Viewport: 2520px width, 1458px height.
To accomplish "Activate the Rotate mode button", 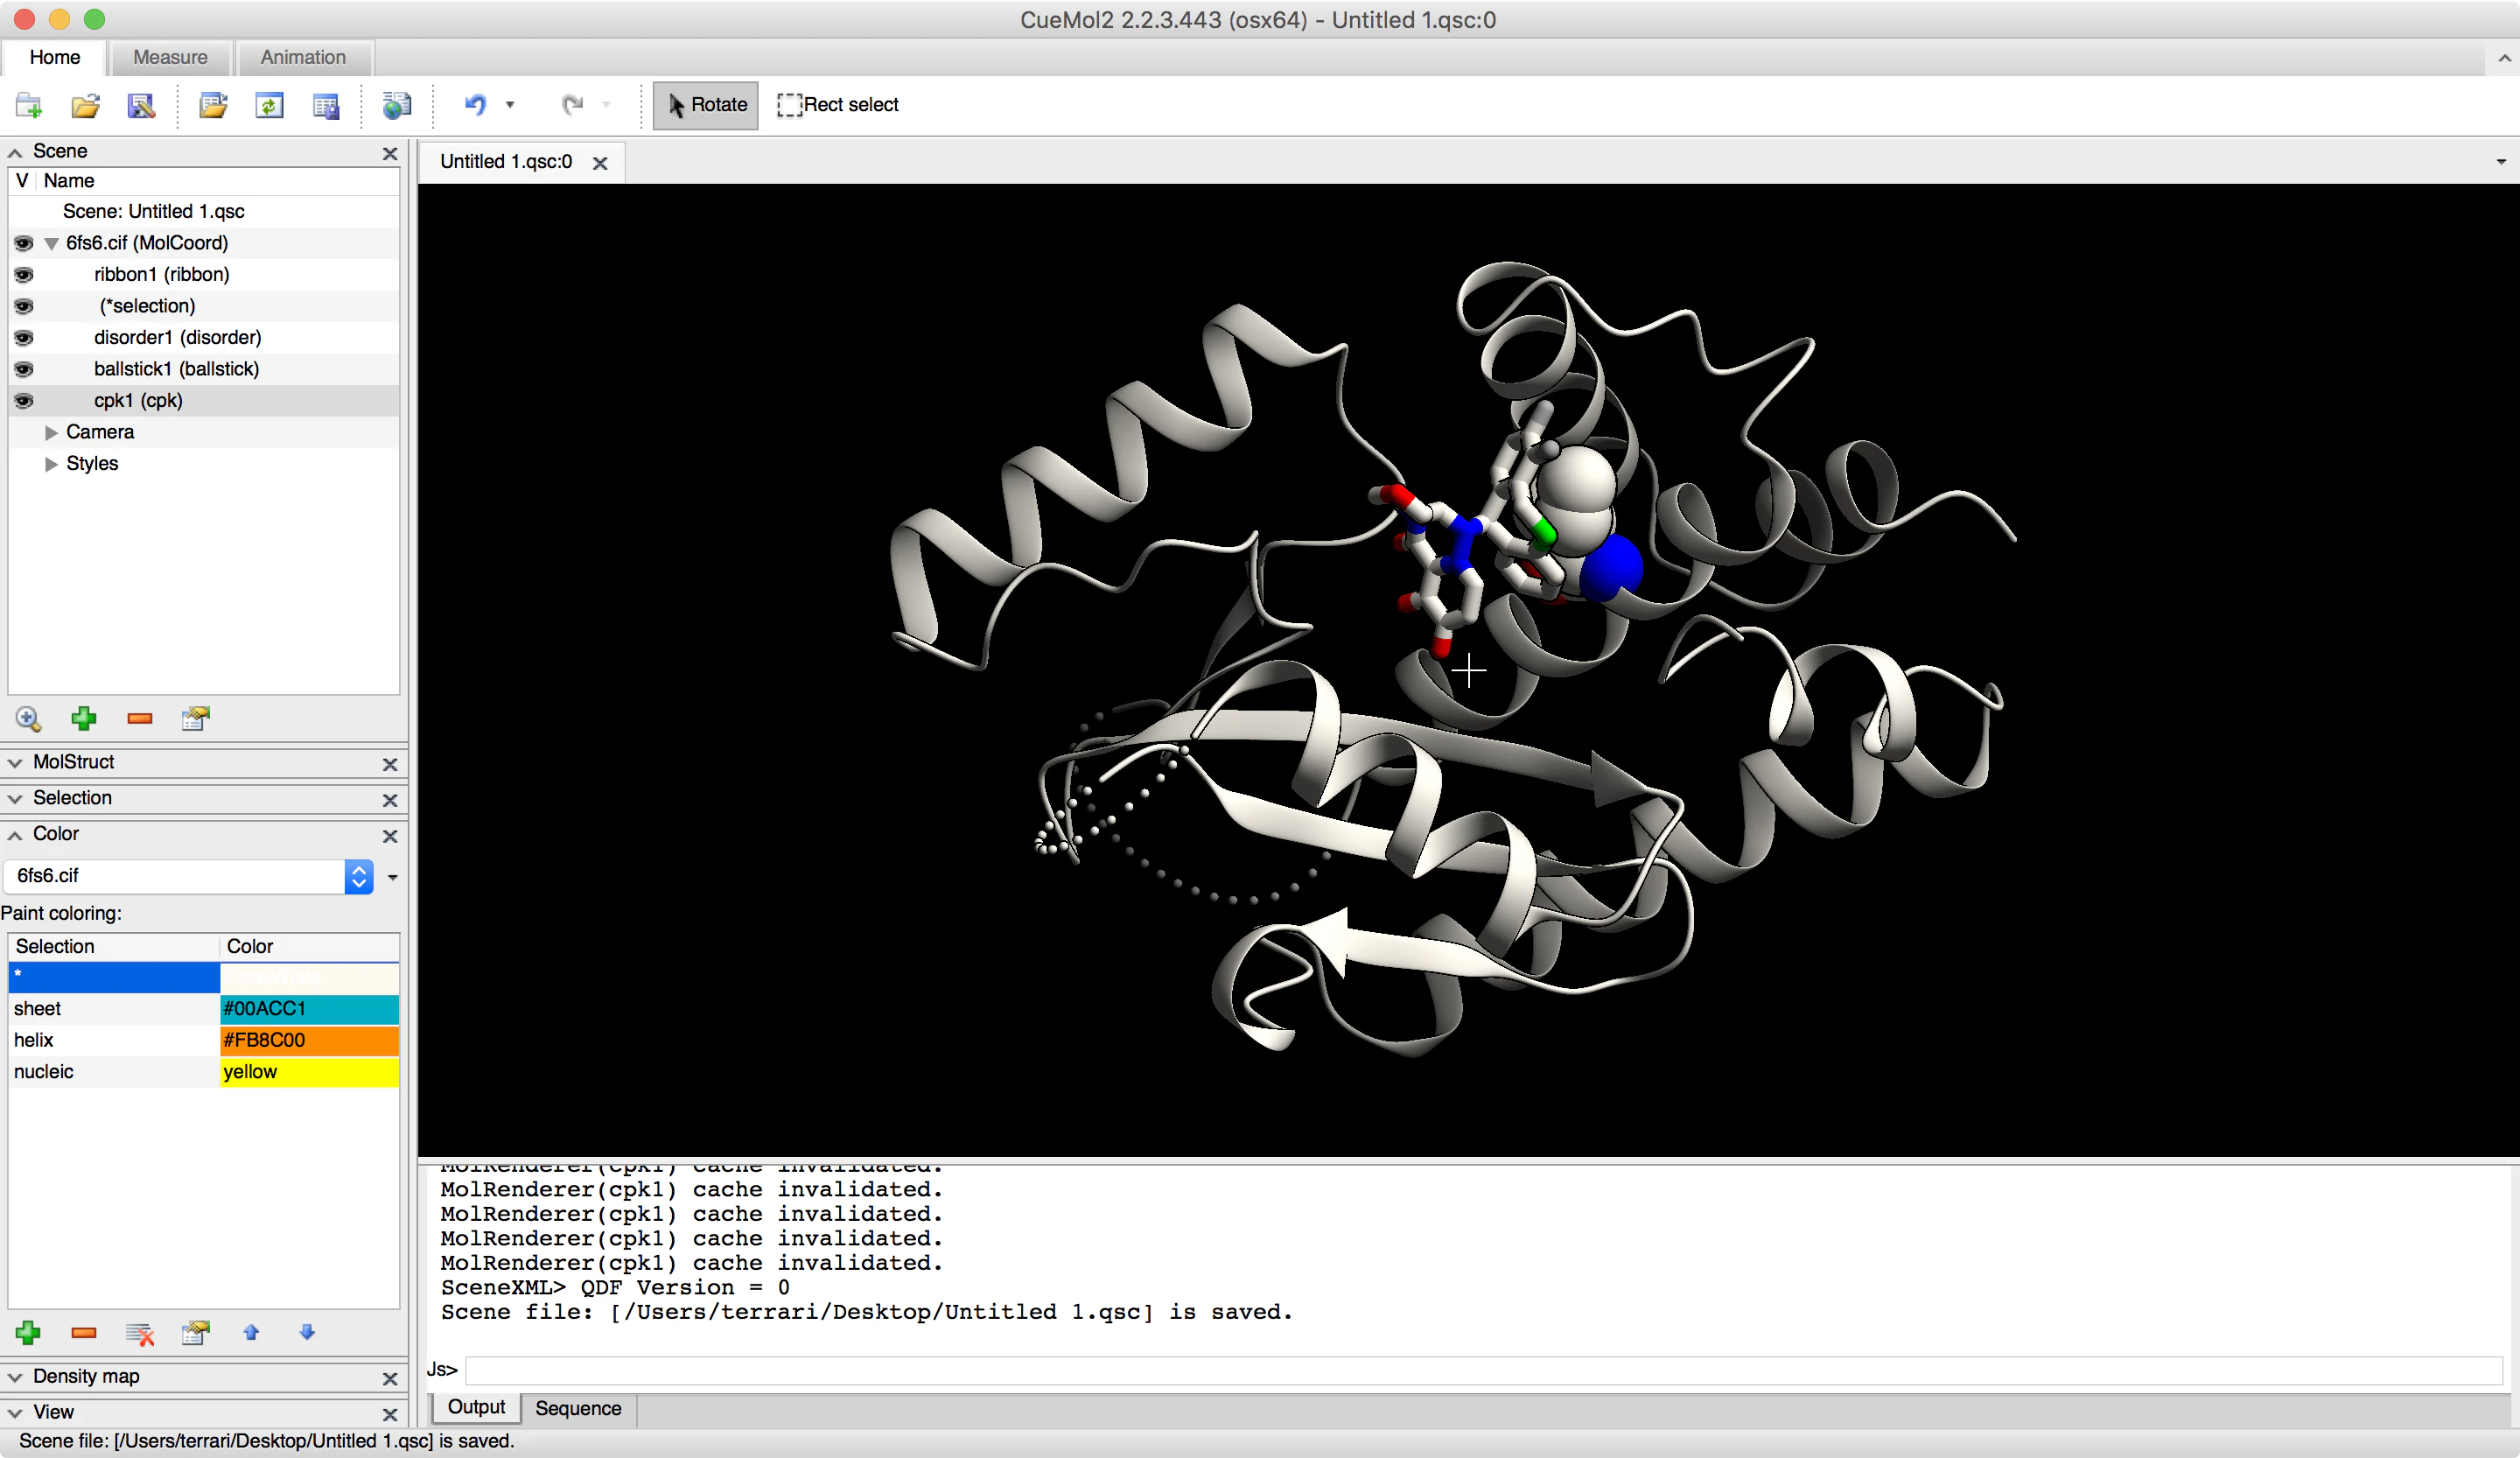I will (706, 105).
